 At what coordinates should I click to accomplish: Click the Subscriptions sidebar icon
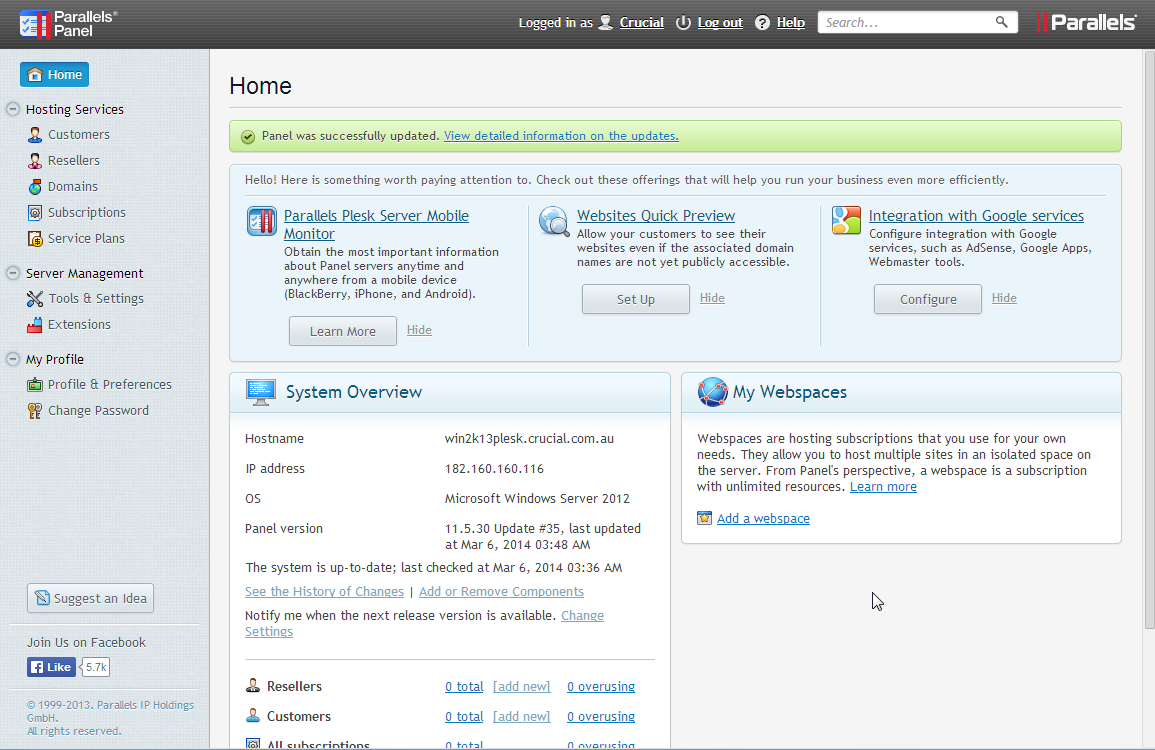35,213
